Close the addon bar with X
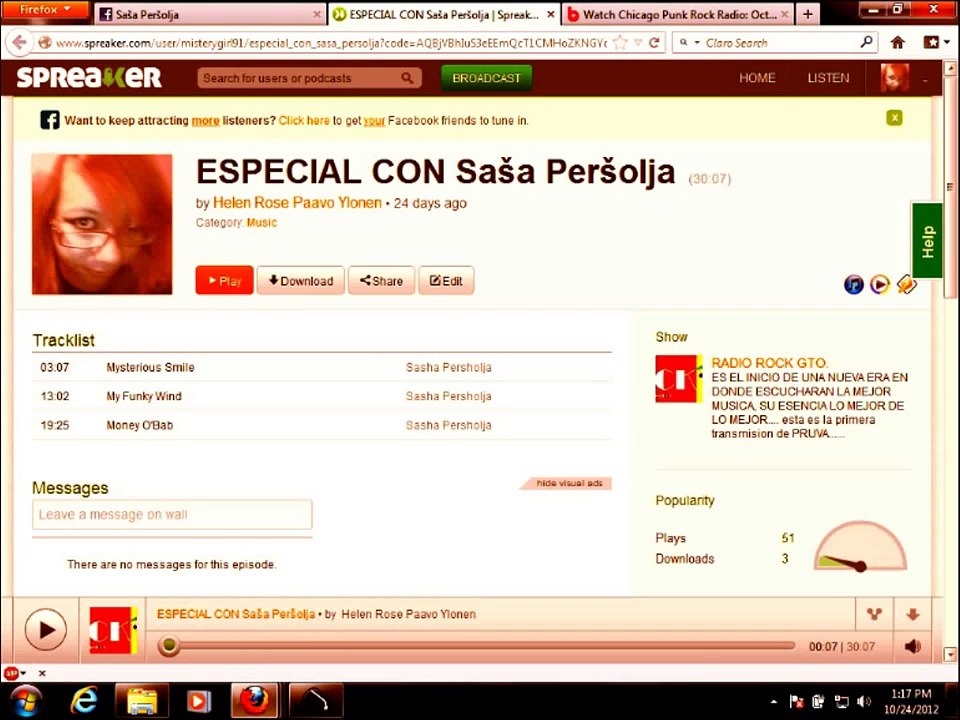This screenshot has height=720, width=960. (42, 673)
